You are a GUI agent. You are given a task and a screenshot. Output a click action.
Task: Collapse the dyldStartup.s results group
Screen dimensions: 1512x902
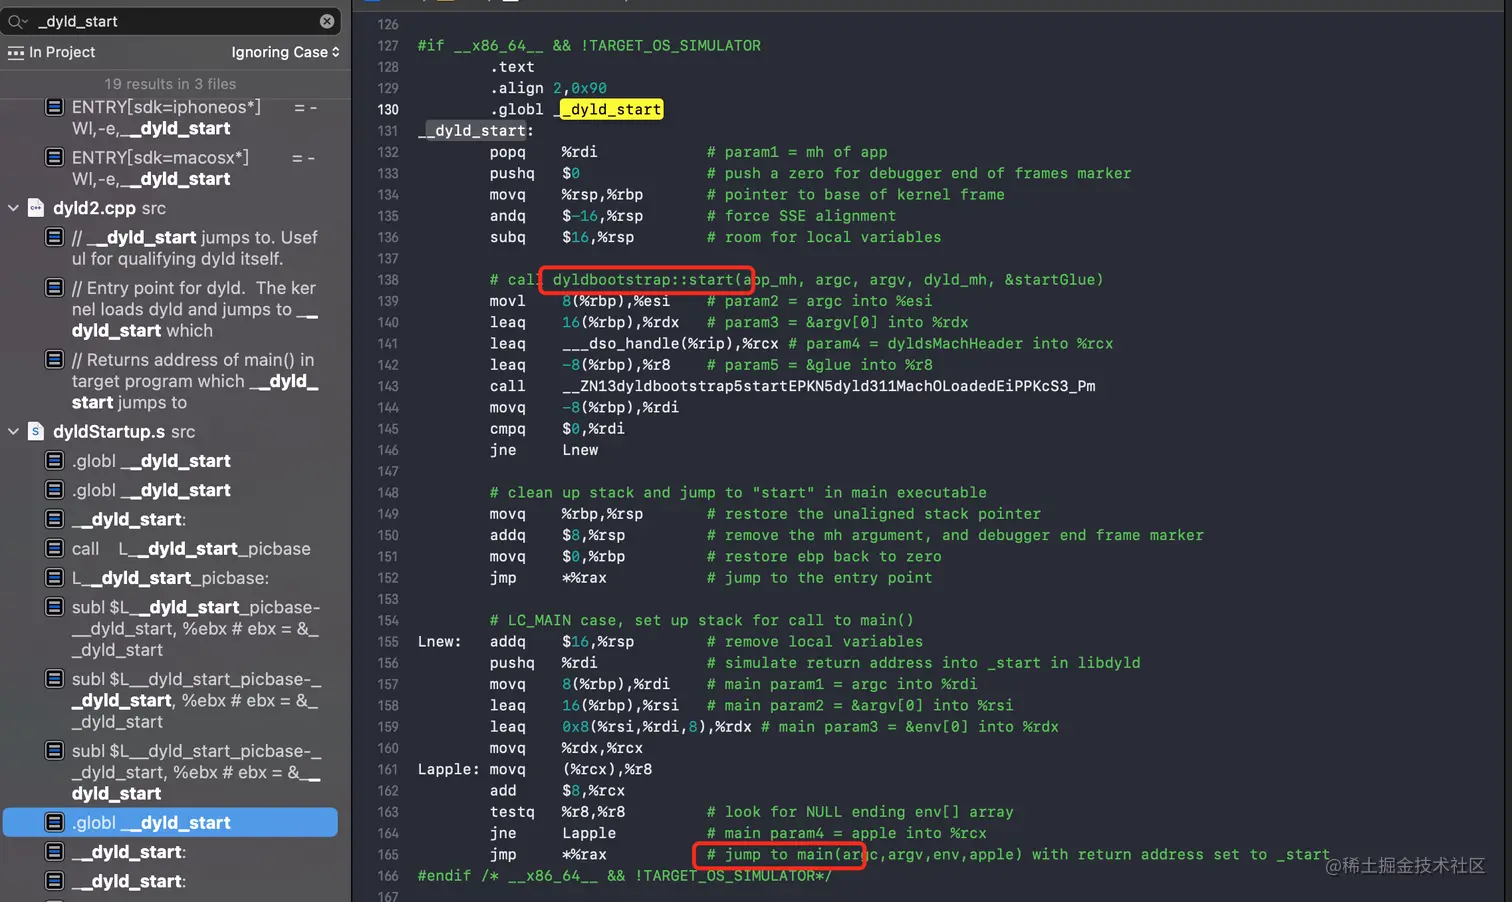[13, 431]
